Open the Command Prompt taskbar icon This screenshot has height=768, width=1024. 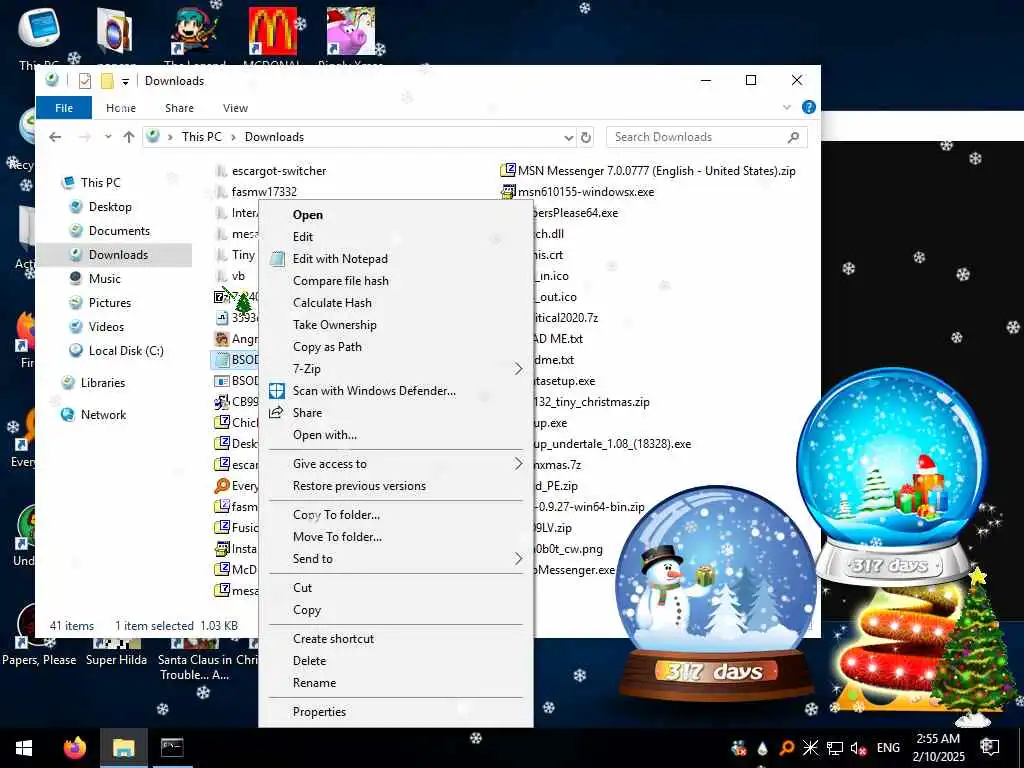(172, 747)
